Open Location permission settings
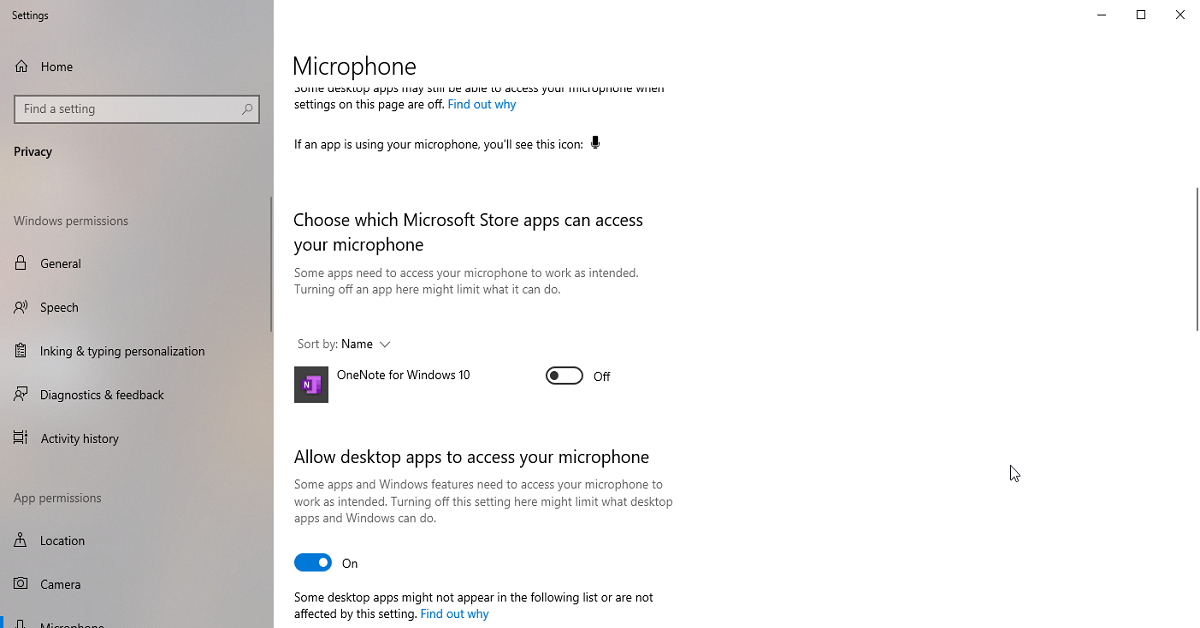Viewport: 1200px width, 628px height. [60, 540]
